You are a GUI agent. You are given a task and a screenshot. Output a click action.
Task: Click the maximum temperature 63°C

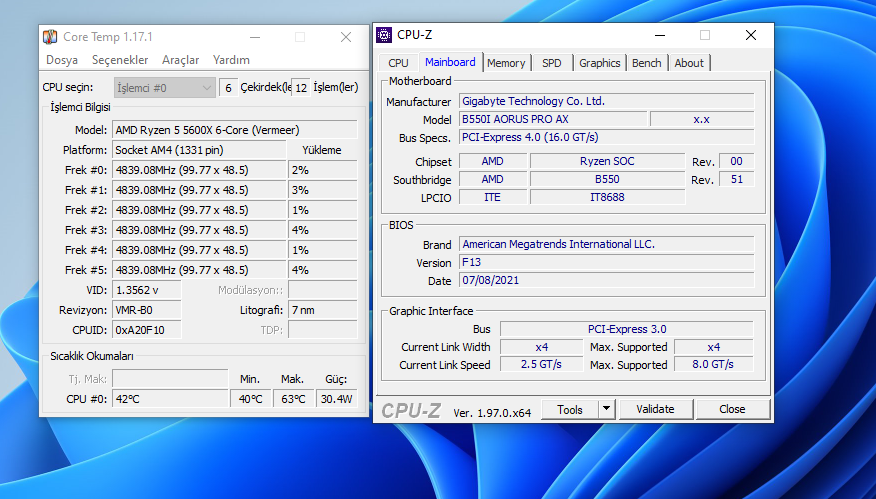[293, 399]
